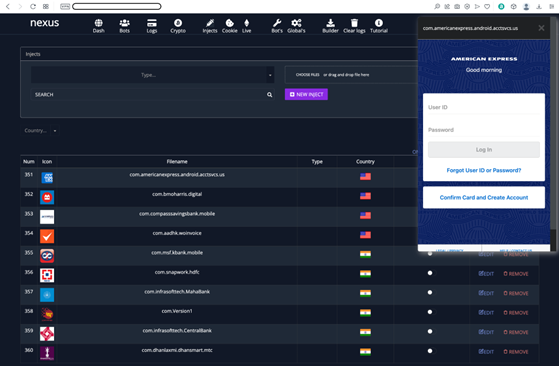Click the Password field in the preview
Image resolution: width=559 pixels, height=366 pixels.
[484, 130]
